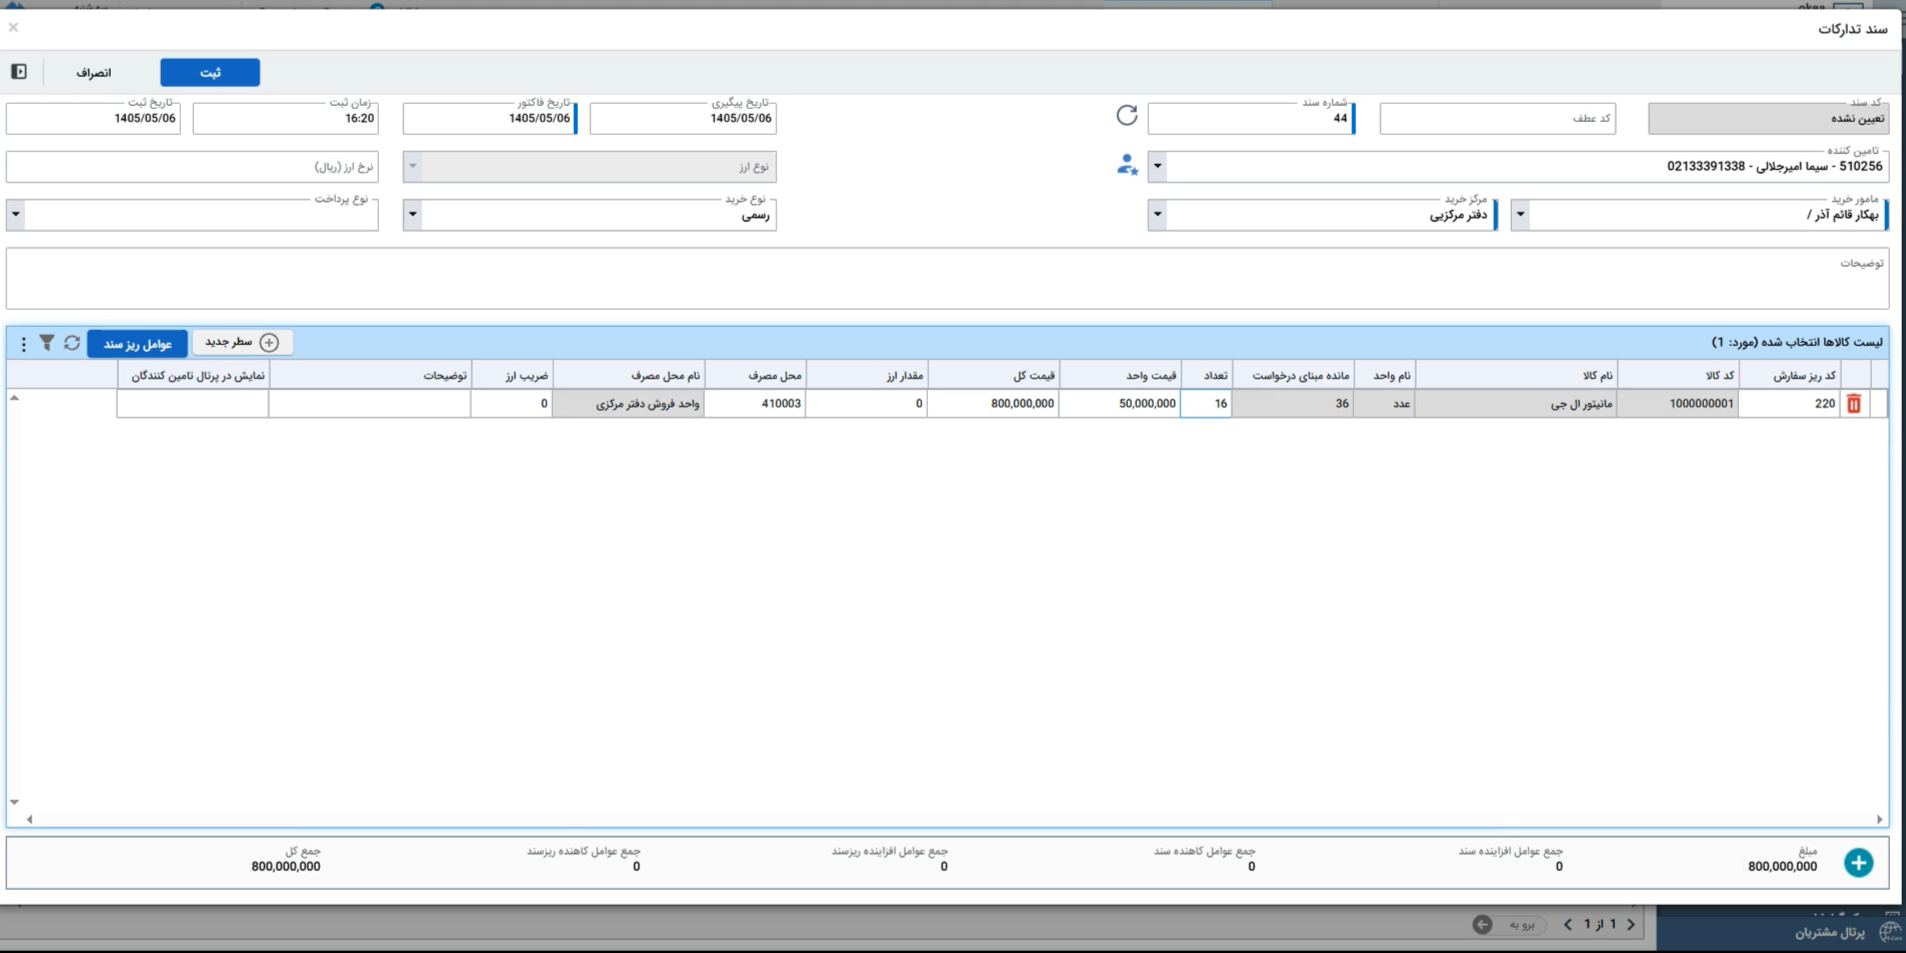1906x953 pixels.
Task: Click the نمایش در پرتال تامین کنندگان header
Action: pos(193,375)
